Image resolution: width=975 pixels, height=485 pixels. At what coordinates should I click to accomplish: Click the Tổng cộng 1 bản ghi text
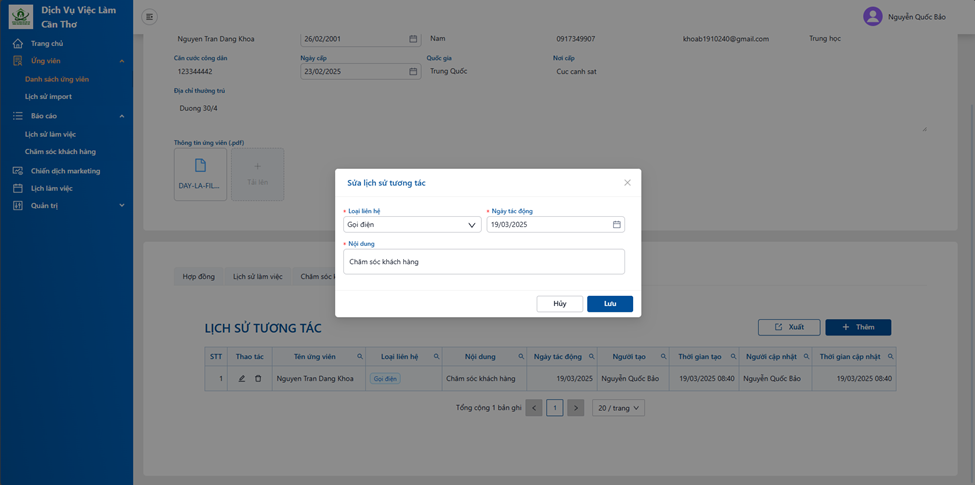click(488, 408)
